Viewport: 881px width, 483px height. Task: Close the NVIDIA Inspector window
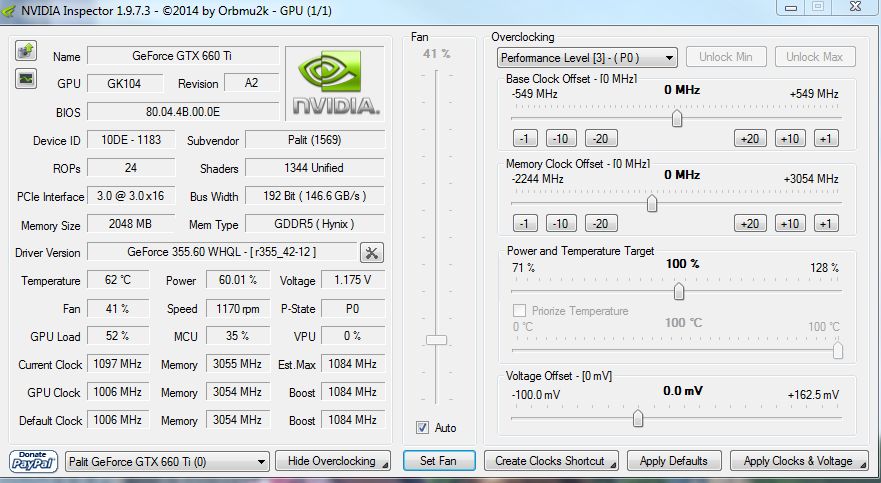click(856, 7)
